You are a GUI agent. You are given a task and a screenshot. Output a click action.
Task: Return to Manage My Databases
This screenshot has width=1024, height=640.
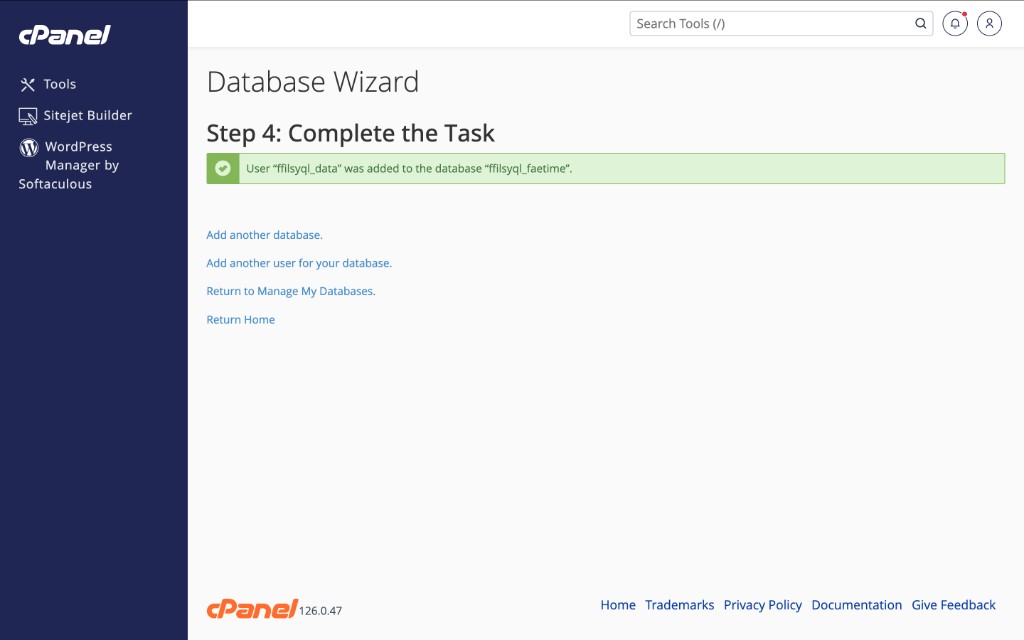[x=290, y=291]
